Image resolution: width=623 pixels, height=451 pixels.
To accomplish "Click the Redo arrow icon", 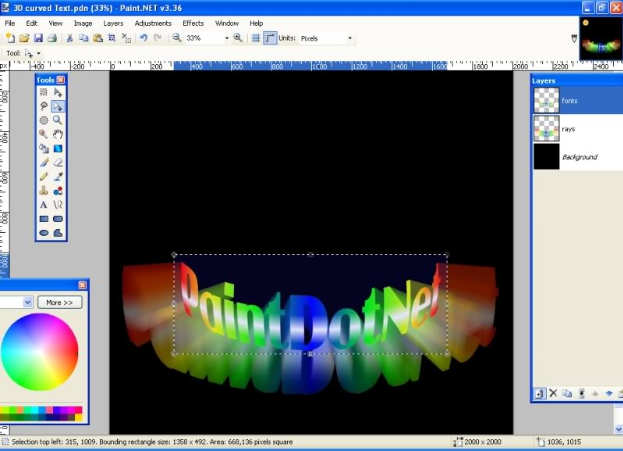I will (158, 38).
